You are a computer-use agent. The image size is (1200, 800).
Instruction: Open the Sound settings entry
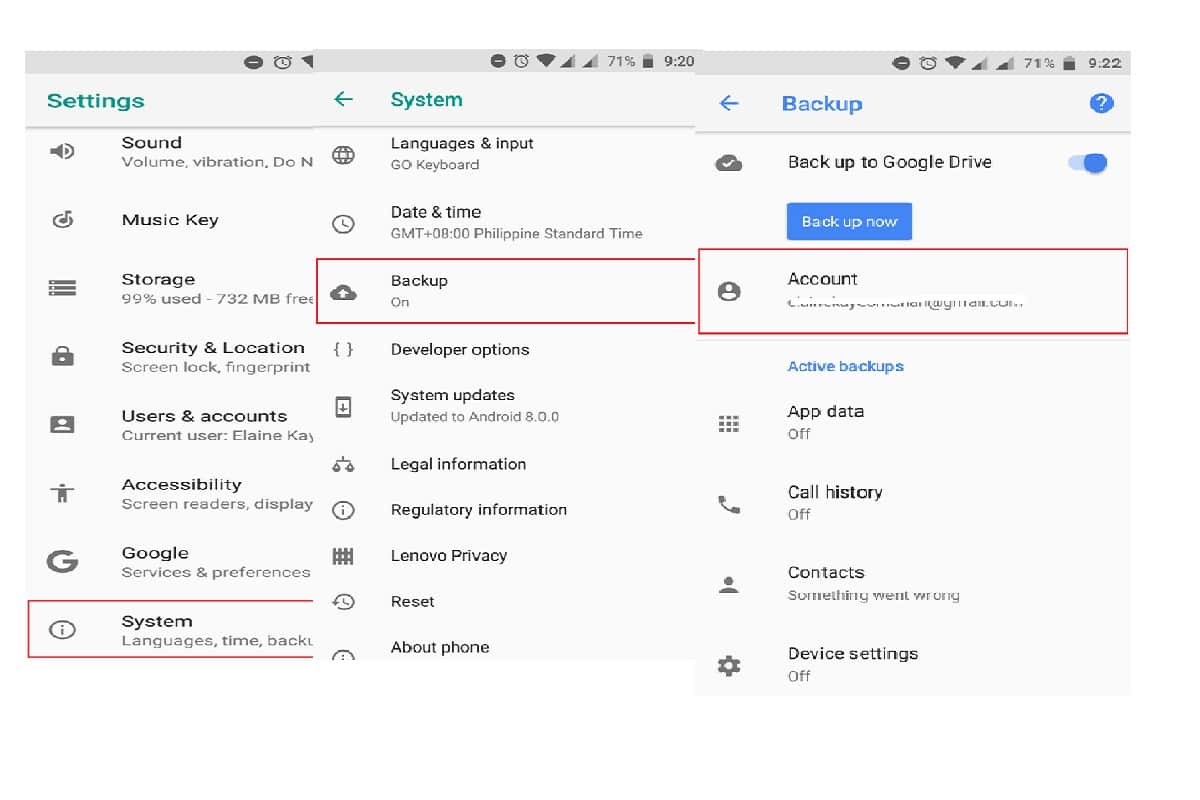pyautogui.click(x=169, y=152)
